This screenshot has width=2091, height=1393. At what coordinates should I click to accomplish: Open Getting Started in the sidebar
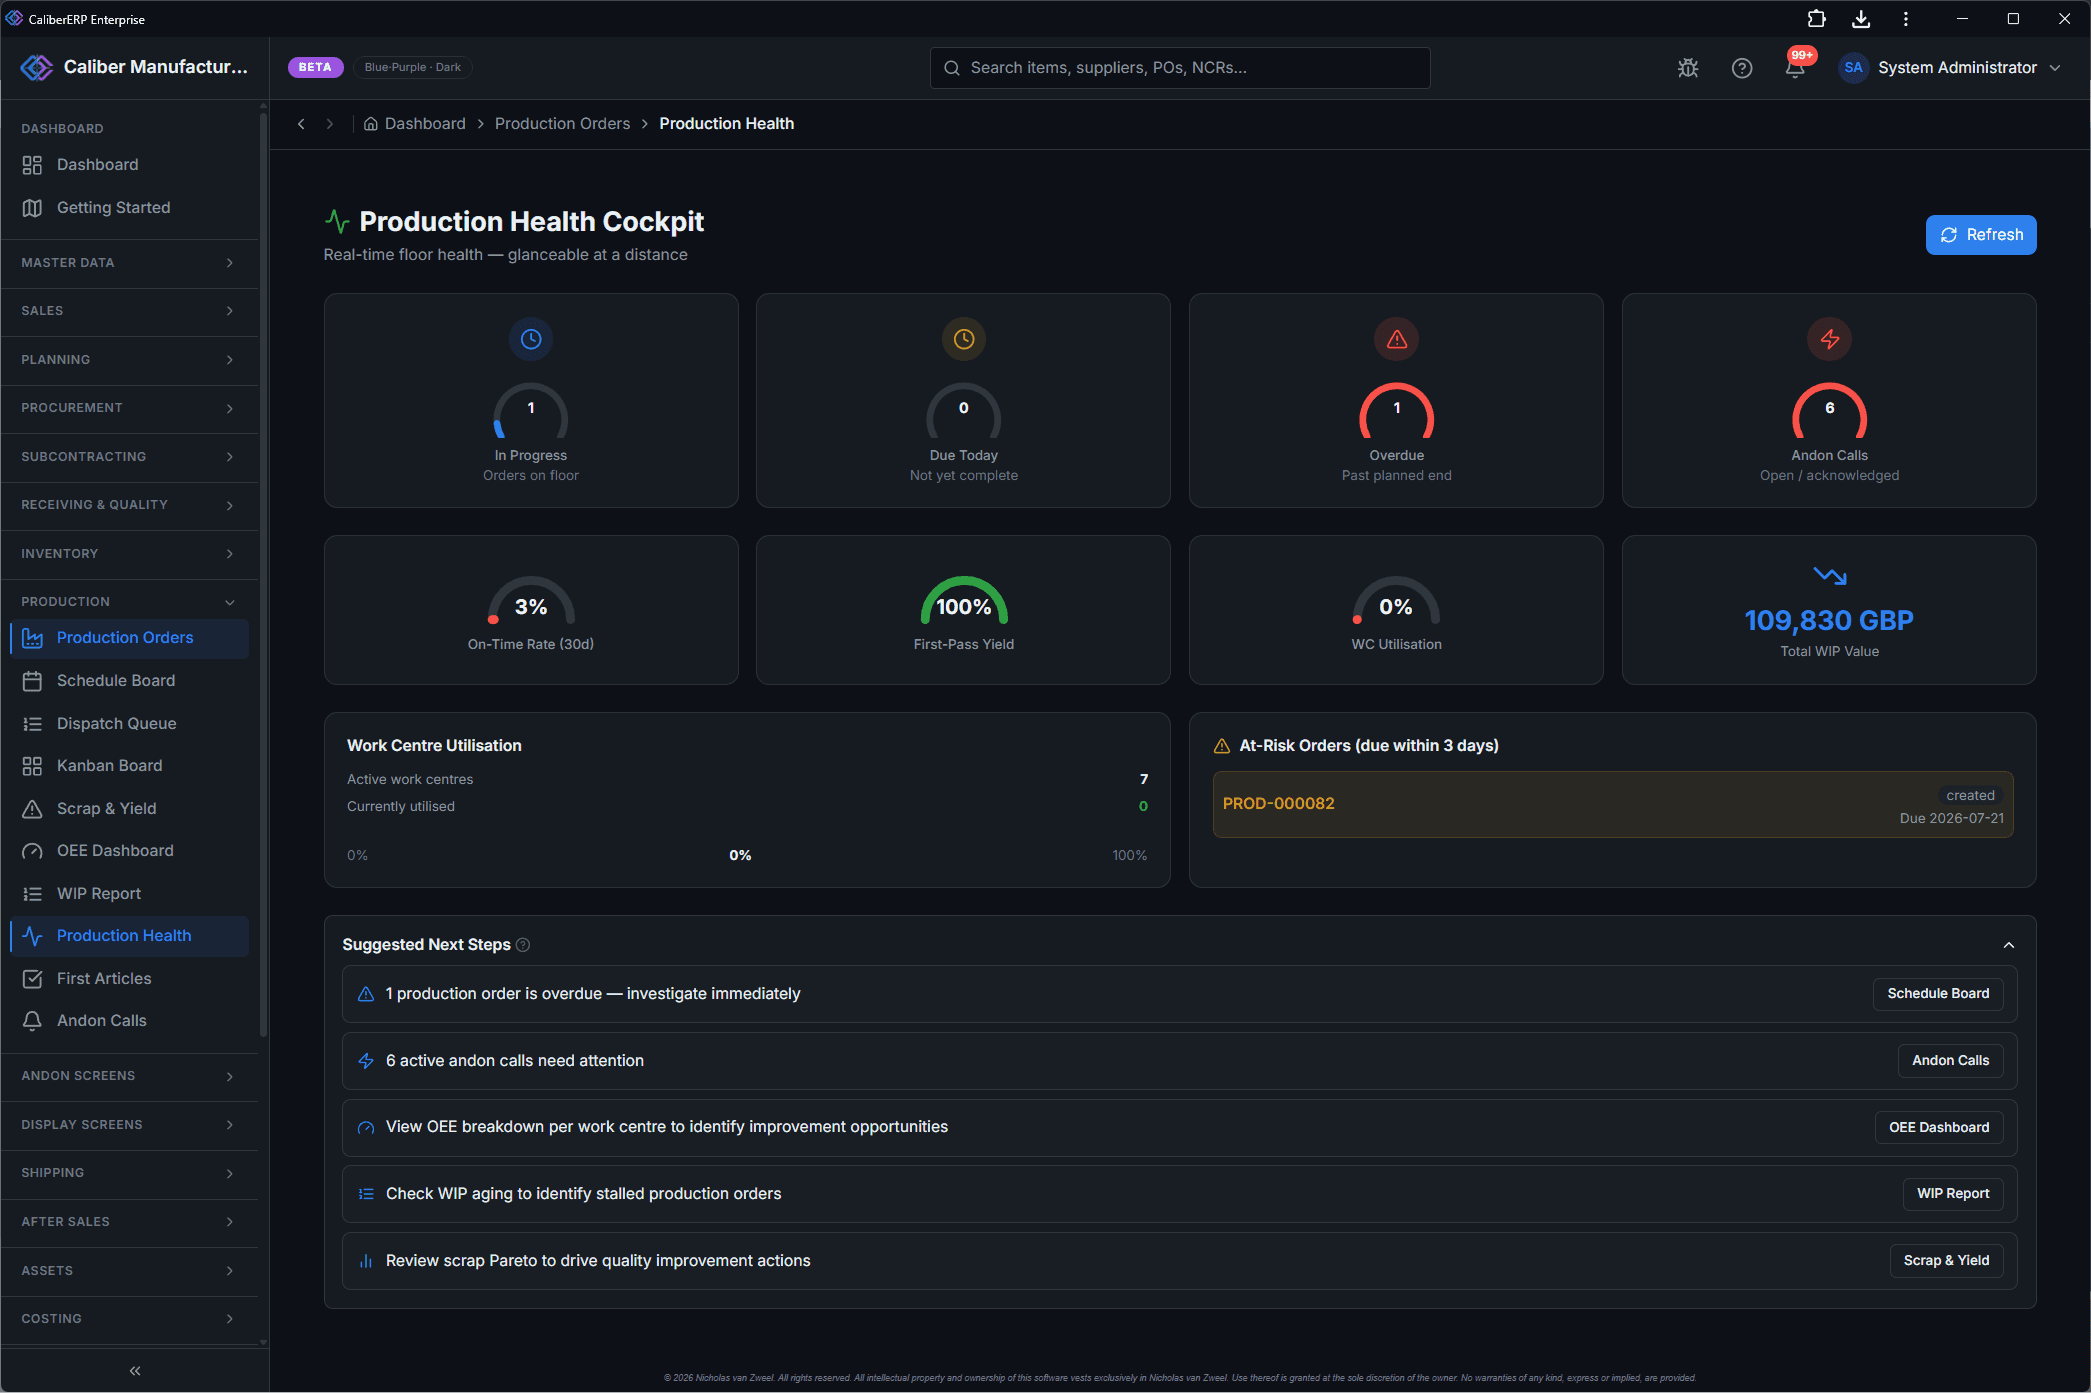click(x=128, y=208)
